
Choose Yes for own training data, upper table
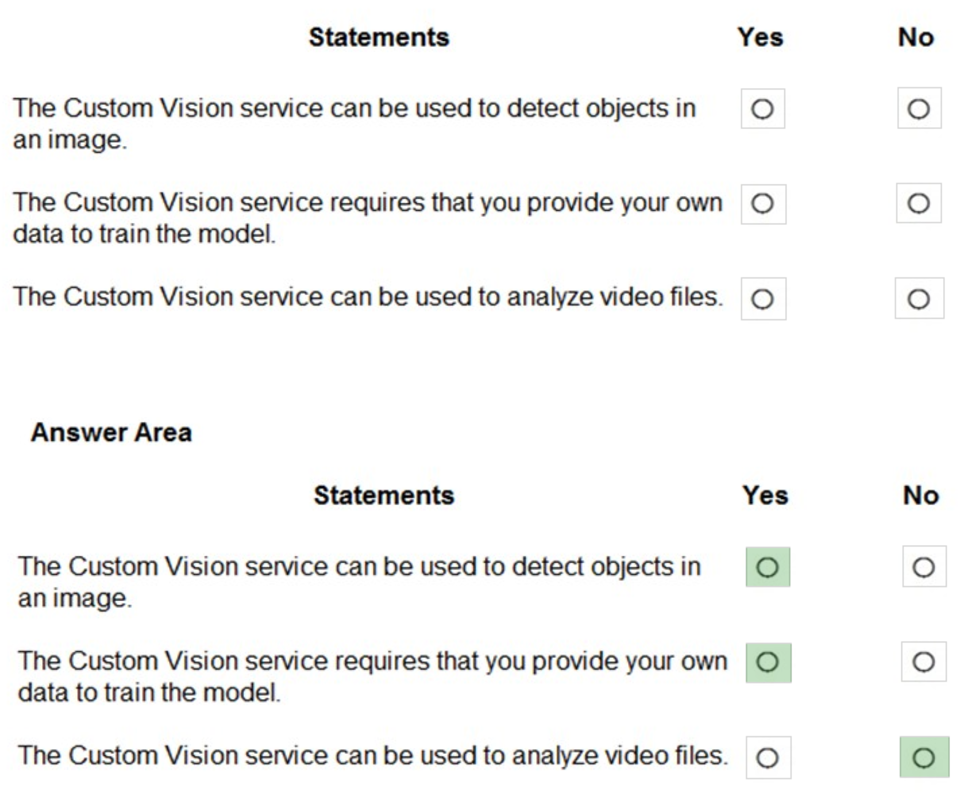point(762,204)
